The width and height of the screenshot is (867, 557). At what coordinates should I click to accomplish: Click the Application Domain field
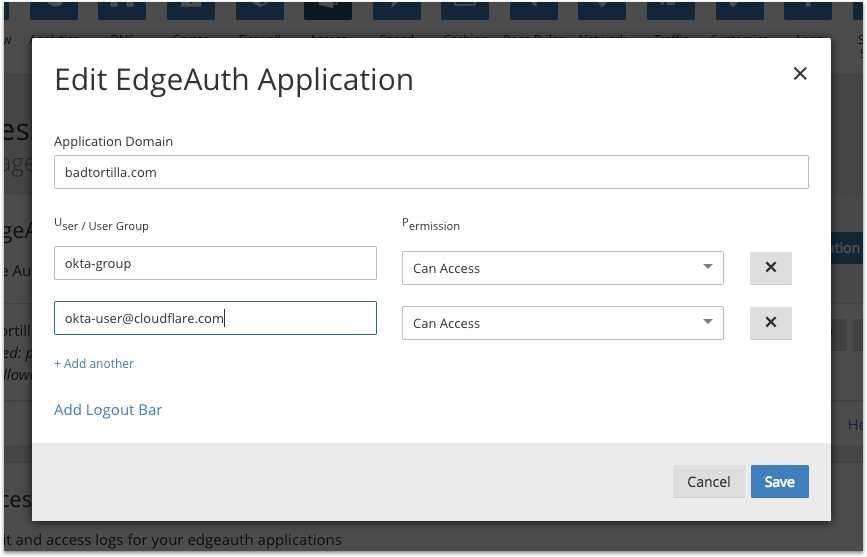(431, 172)
